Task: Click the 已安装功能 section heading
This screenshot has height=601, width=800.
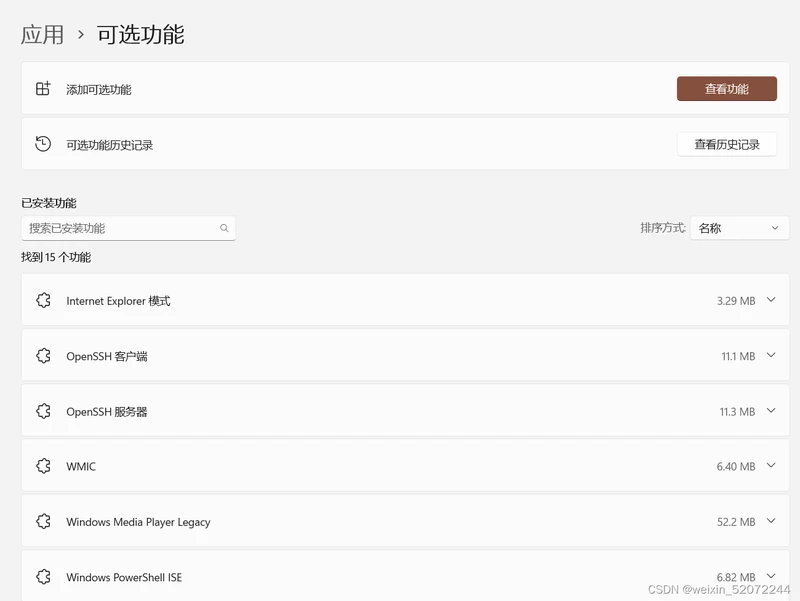Action: (48, 203)
